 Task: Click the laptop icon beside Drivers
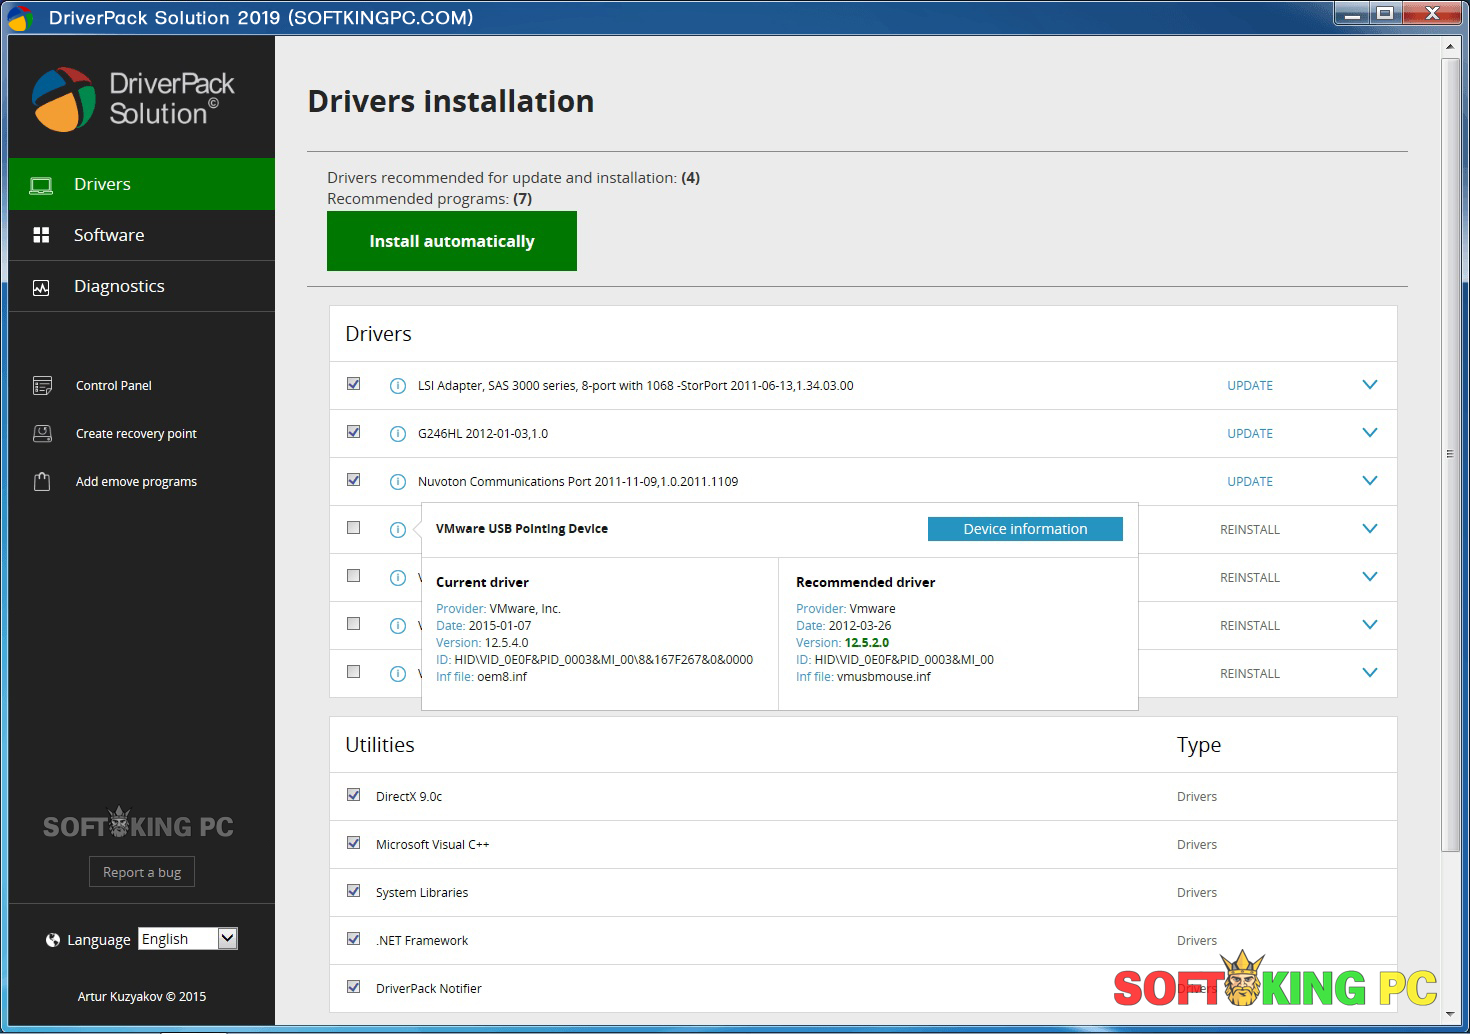tap(41, 185)
